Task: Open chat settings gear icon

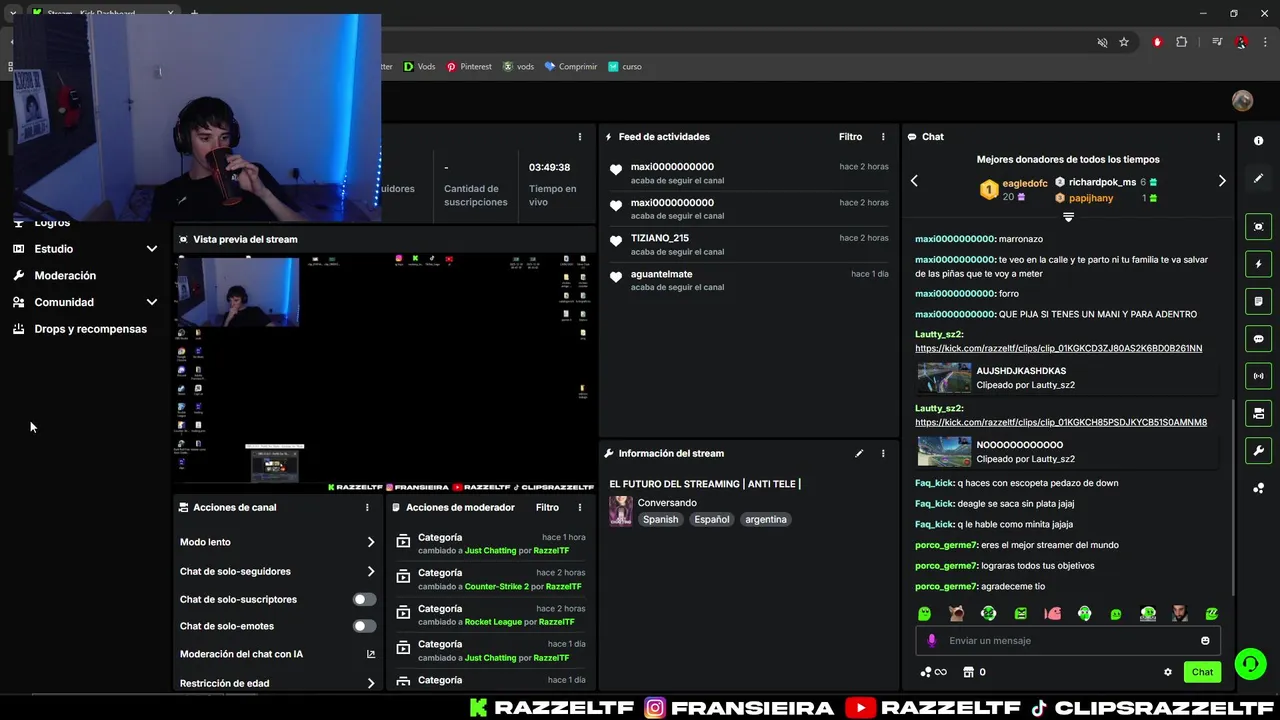Action: coord(1167,672)
